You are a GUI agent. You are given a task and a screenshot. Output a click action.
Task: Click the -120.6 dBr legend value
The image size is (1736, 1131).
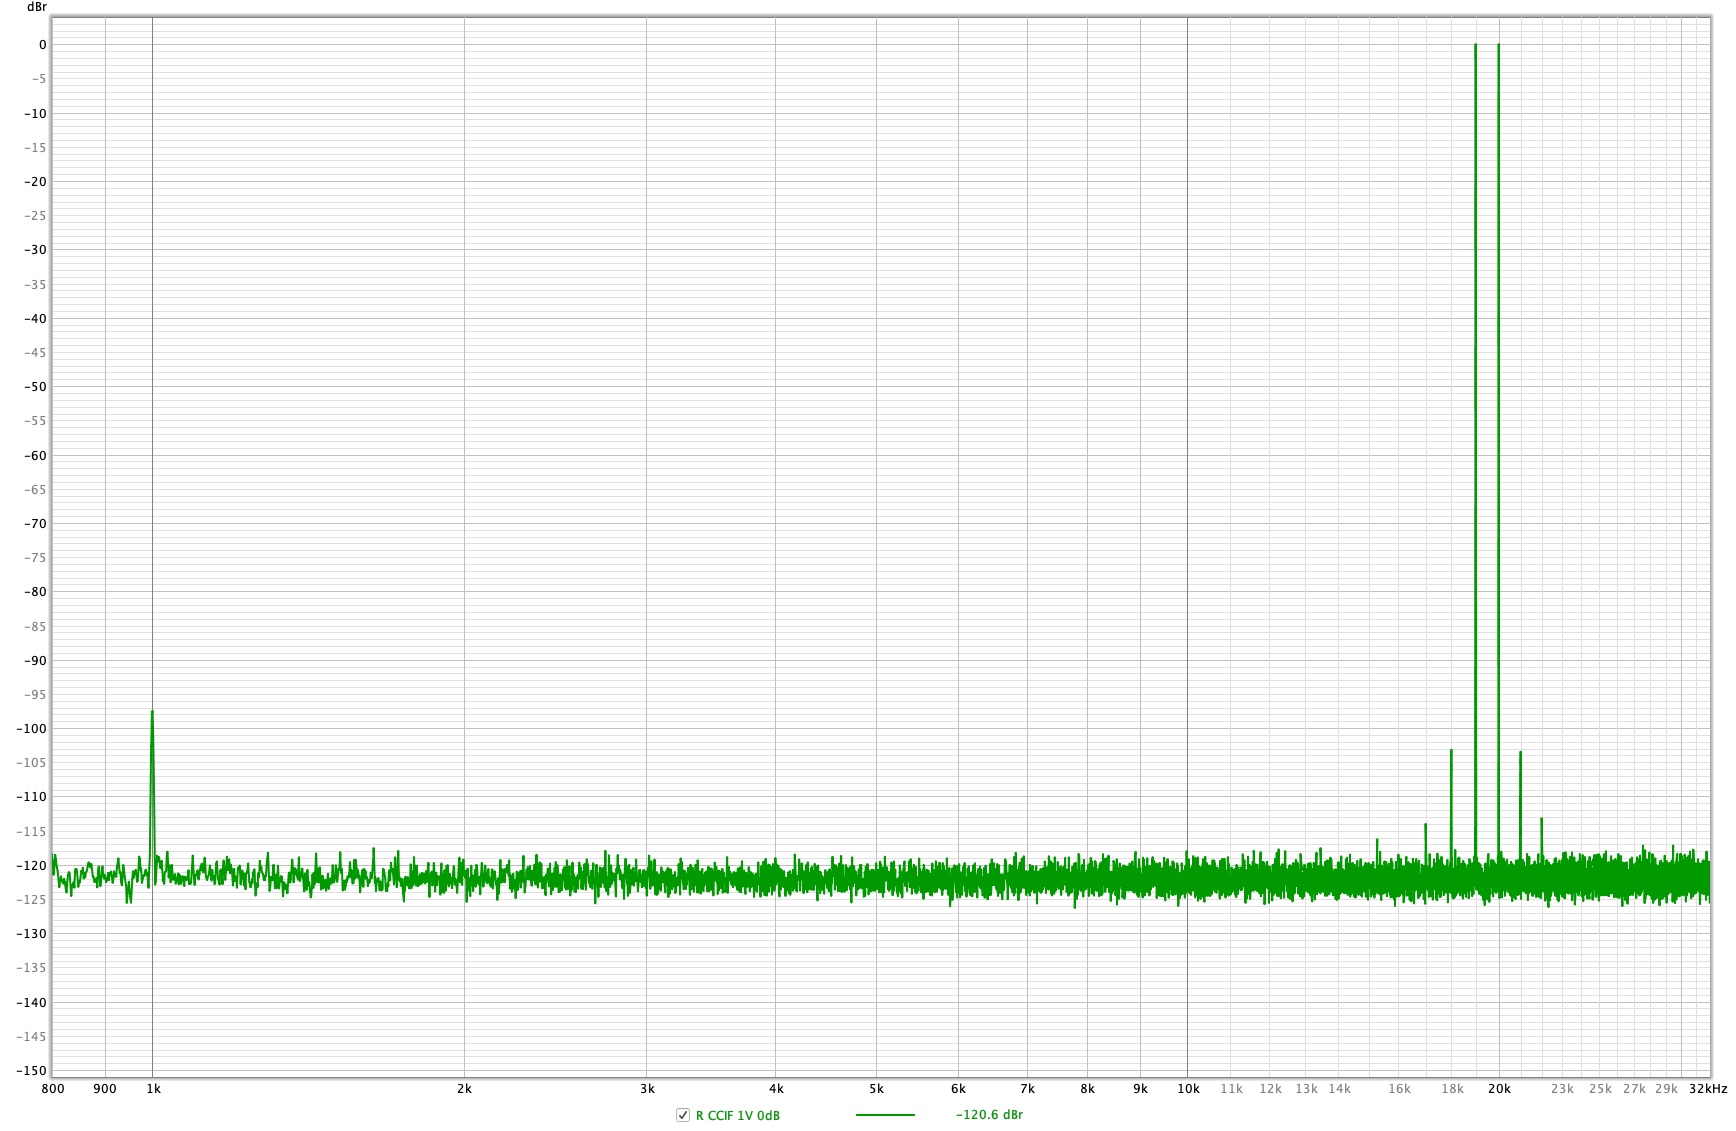tap(989, 1115)
